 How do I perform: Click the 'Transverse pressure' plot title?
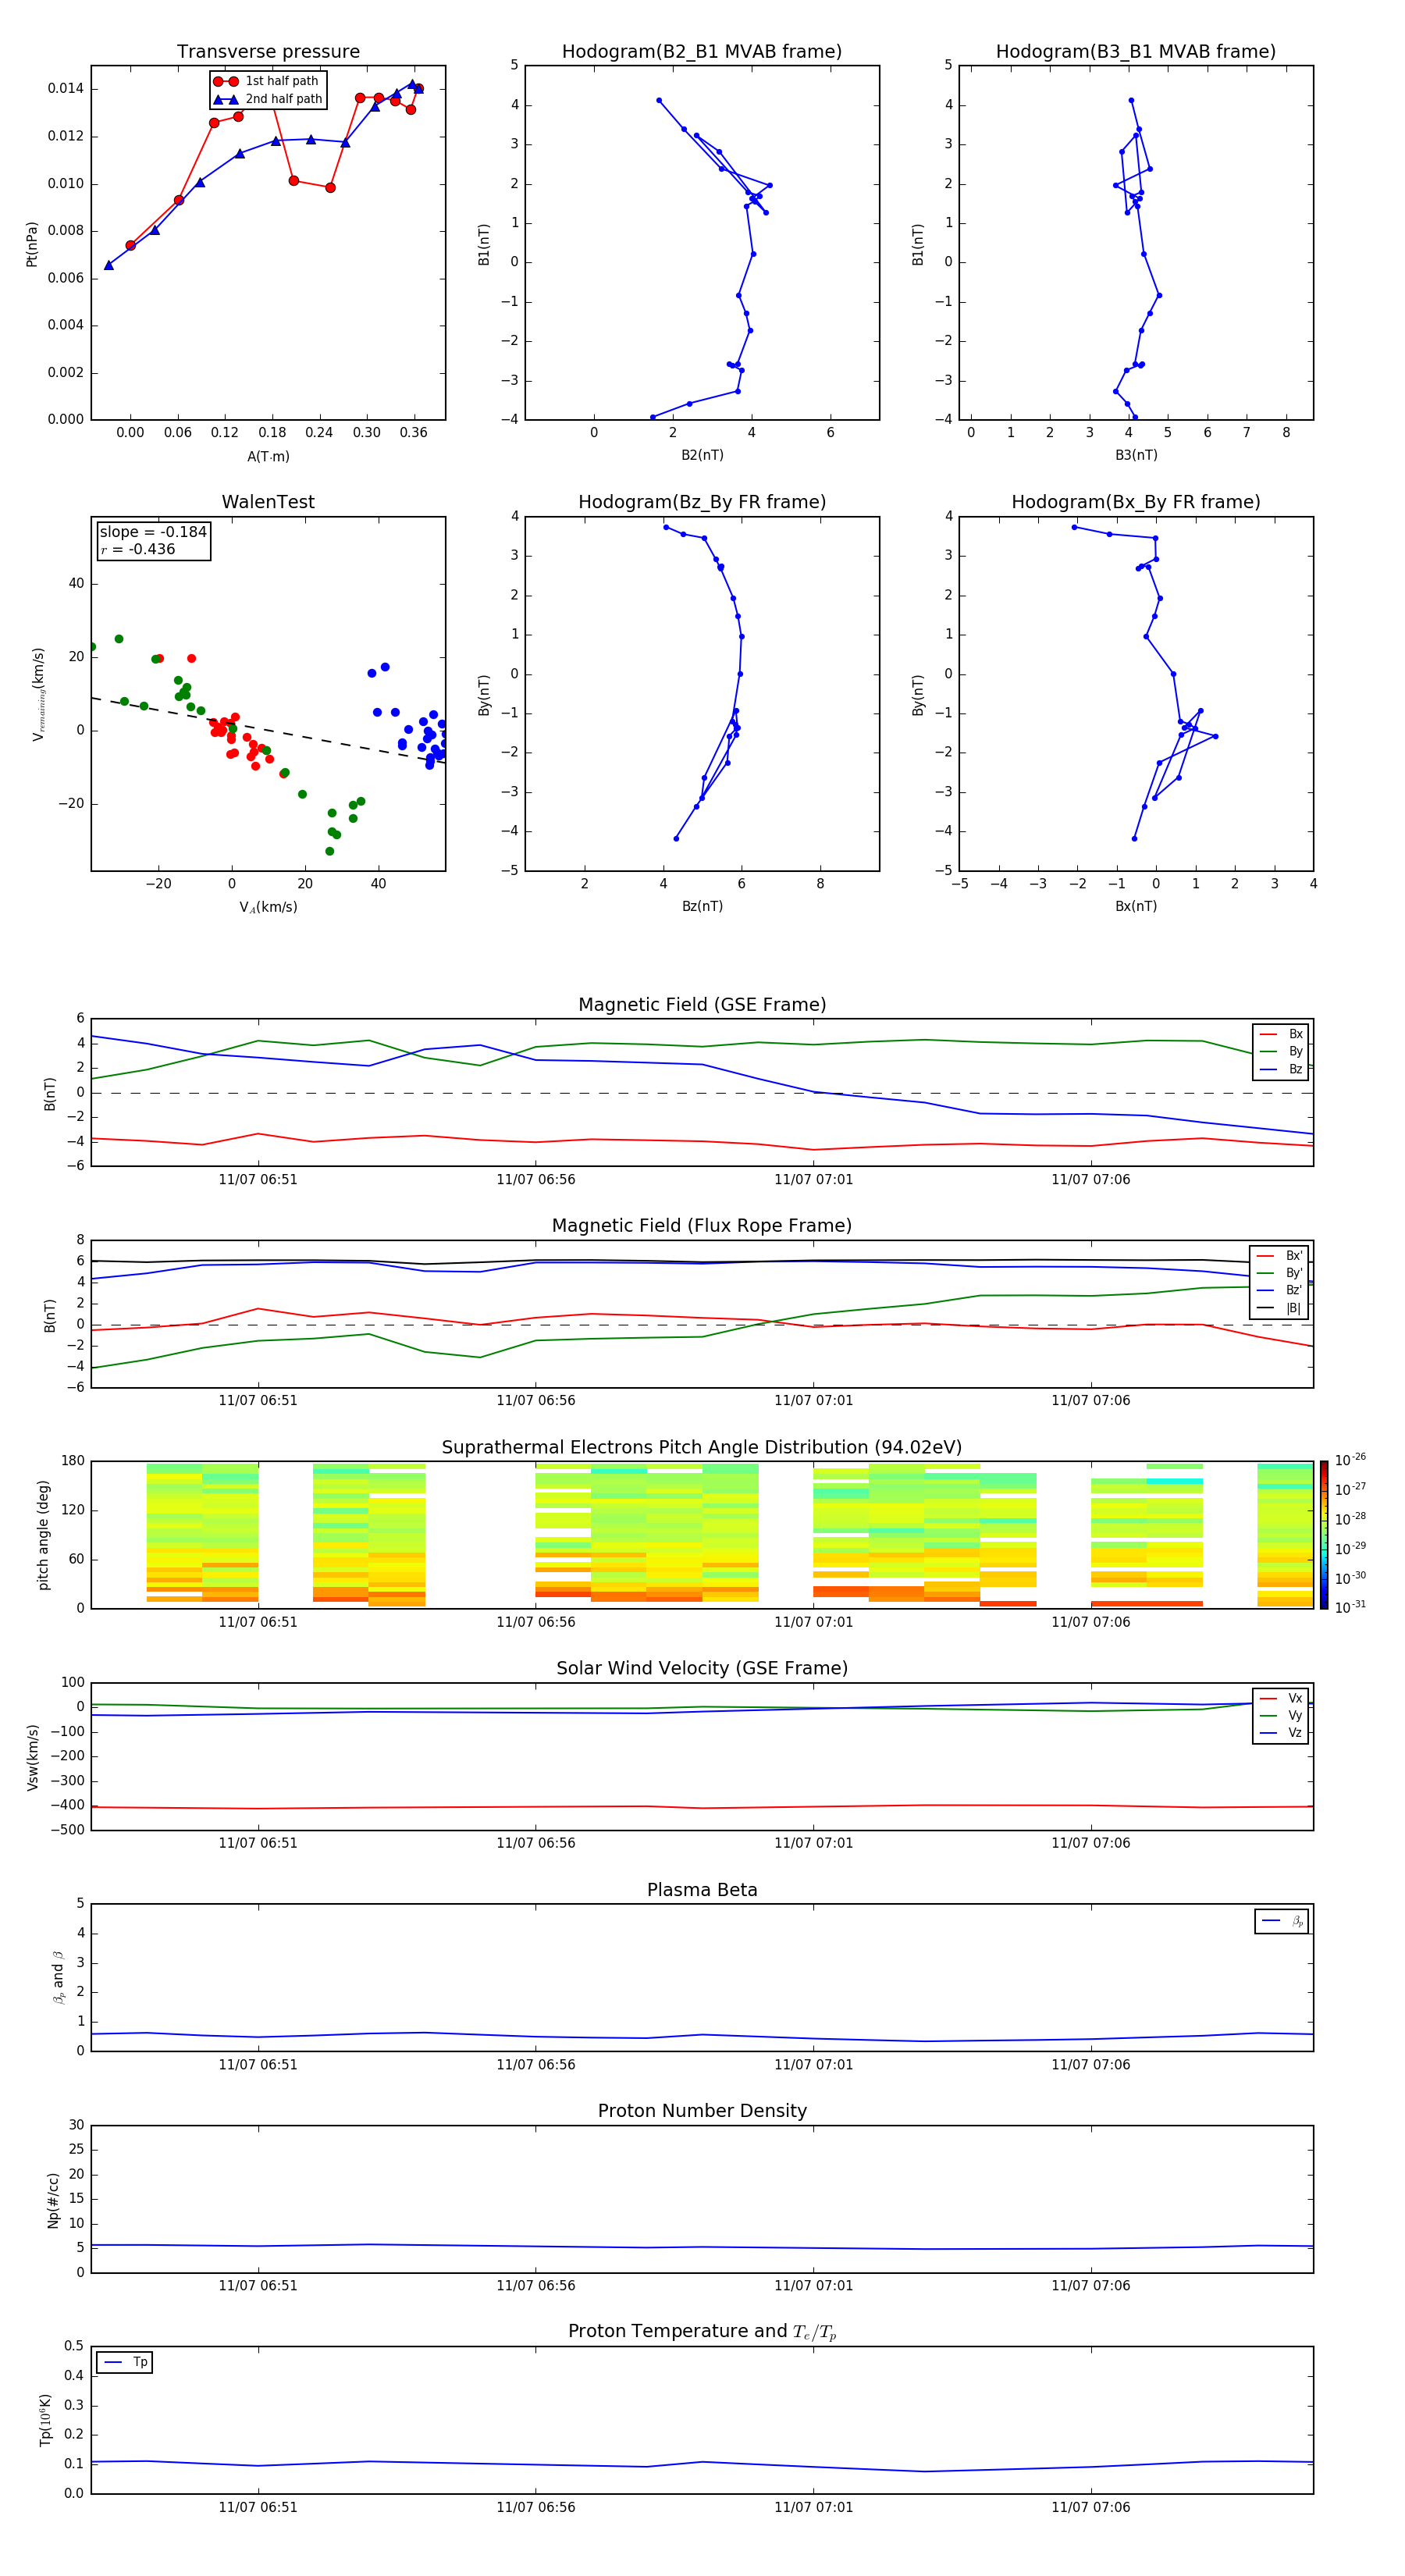click(x=268, y=52)
